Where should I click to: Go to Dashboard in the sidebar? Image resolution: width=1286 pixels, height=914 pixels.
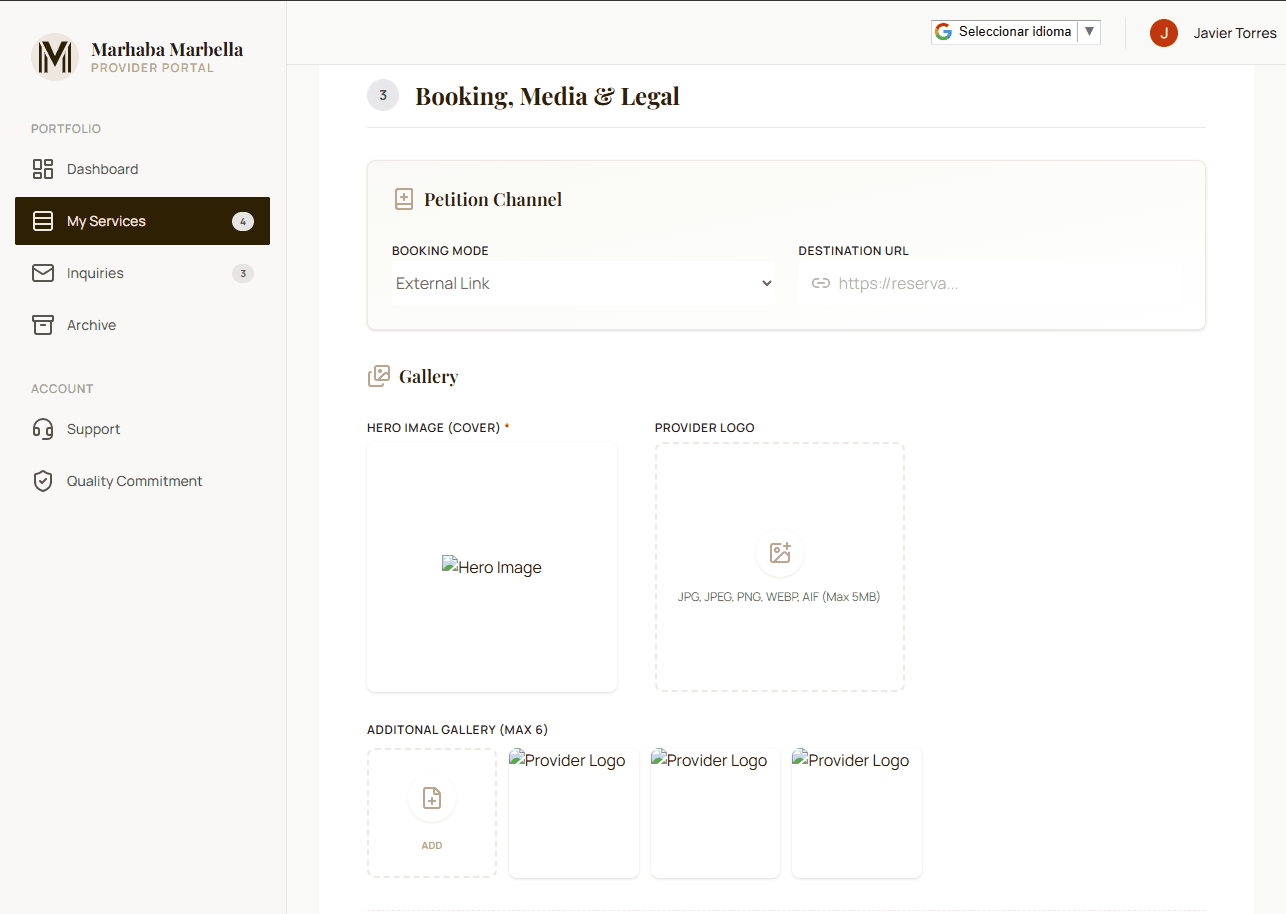142,169
